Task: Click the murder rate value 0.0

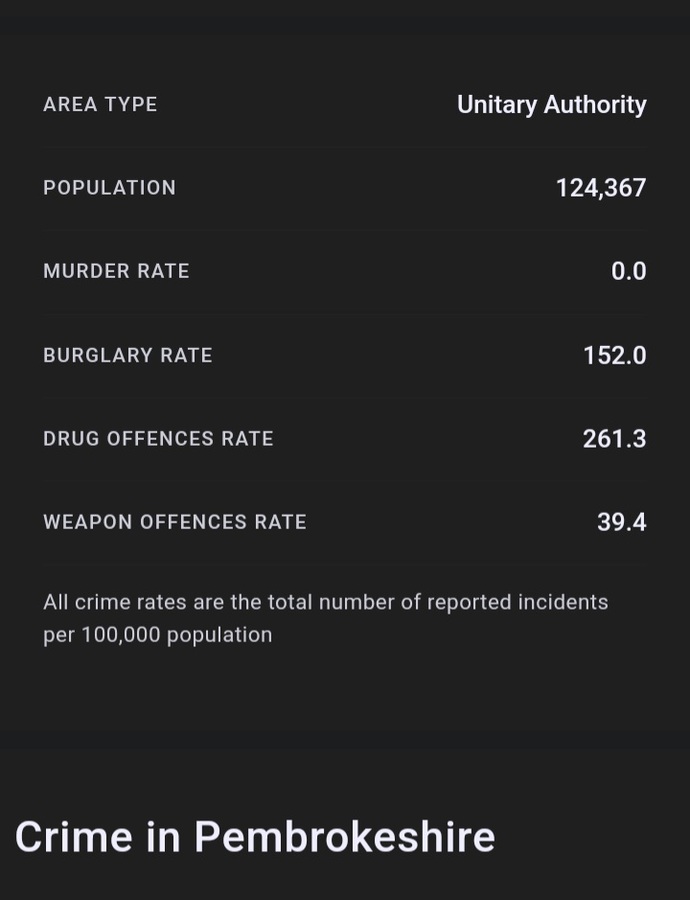Action: click(629, 271)
